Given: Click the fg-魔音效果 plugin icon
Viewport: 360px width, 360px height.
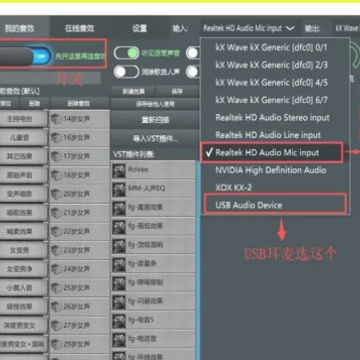Looking at the screenshot, I should pyautogui.click(x=119, y=208).
